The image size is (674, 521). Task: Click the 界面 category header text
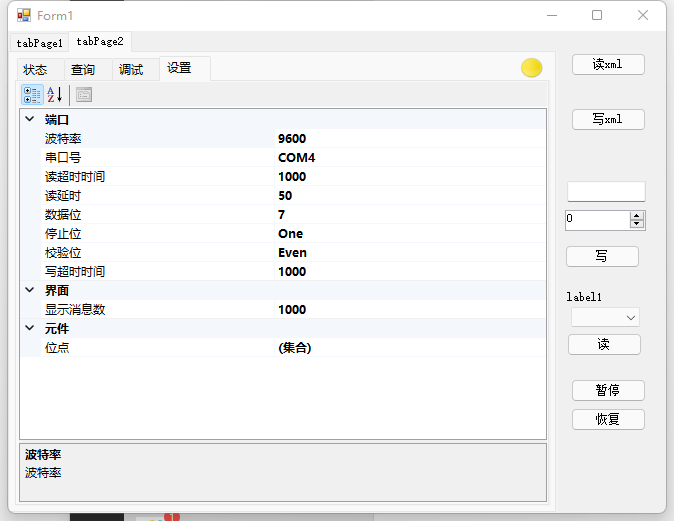57,291
